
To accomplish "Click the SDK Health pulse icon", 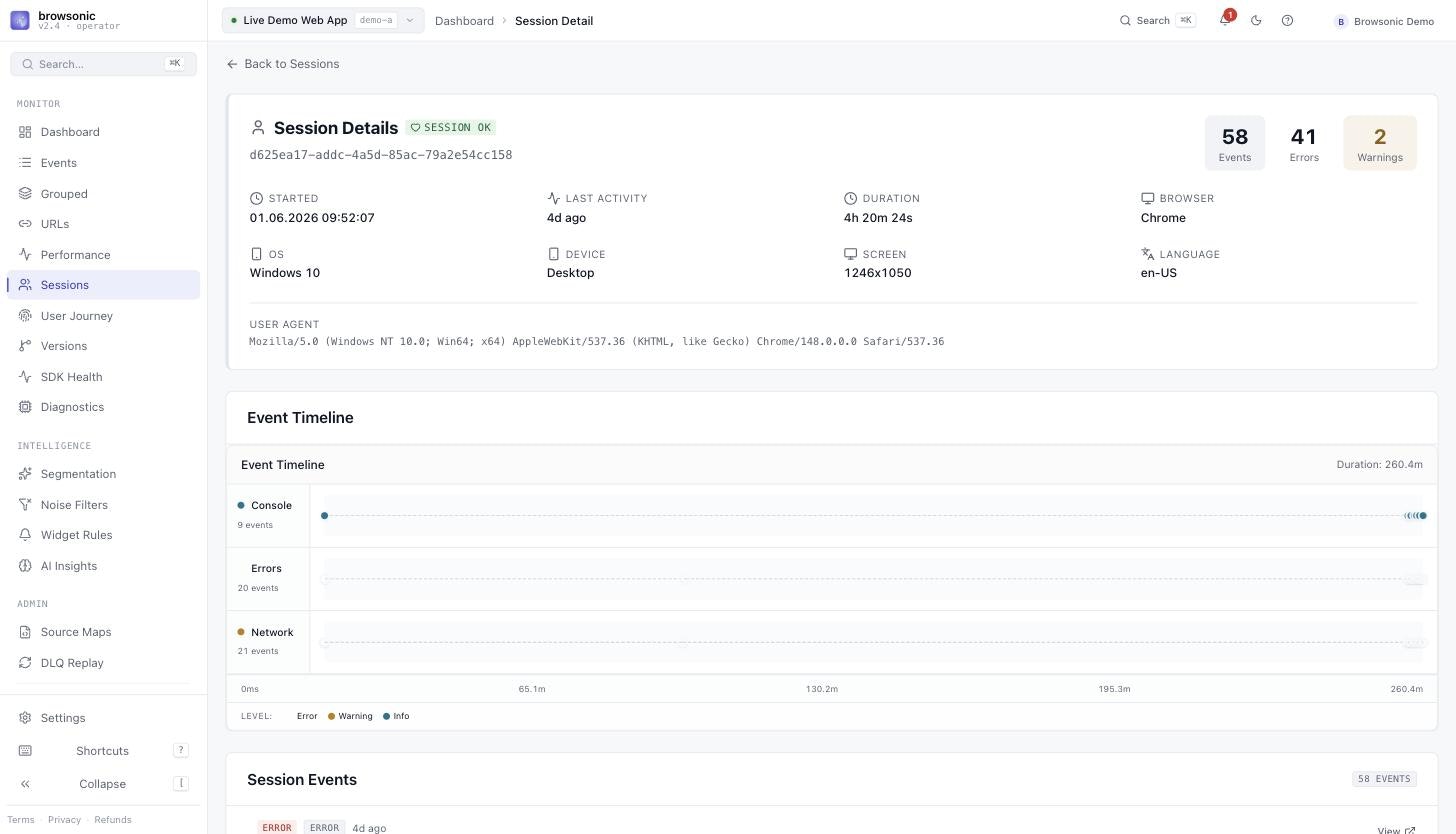I will click(x=25, y=377).
